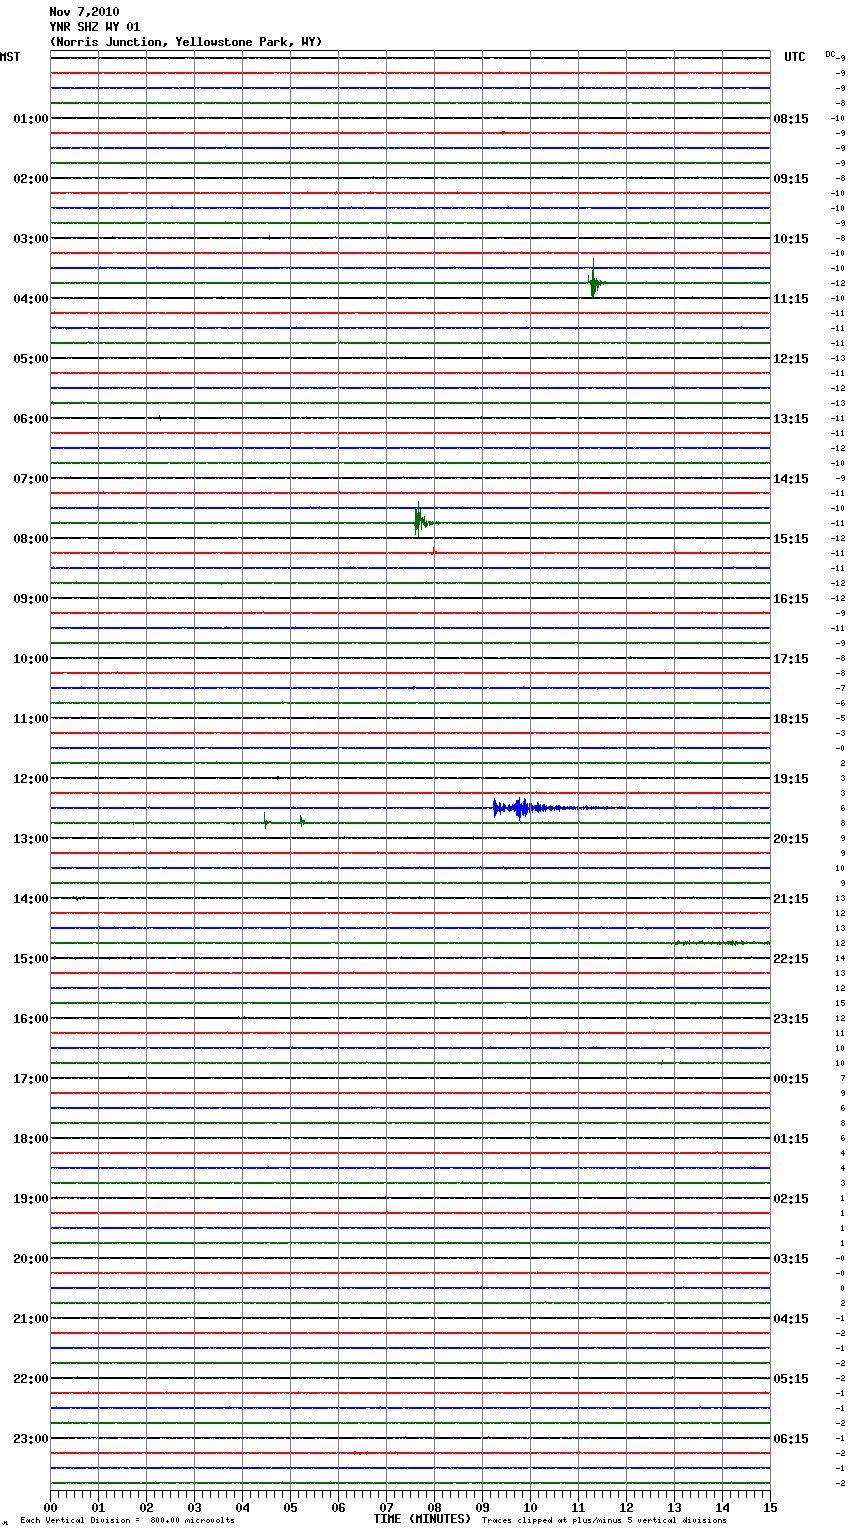This screenshot has height=1534, width=850.
Task: Select the 13:00 MST time label
Action: click(x=31, y=839)
